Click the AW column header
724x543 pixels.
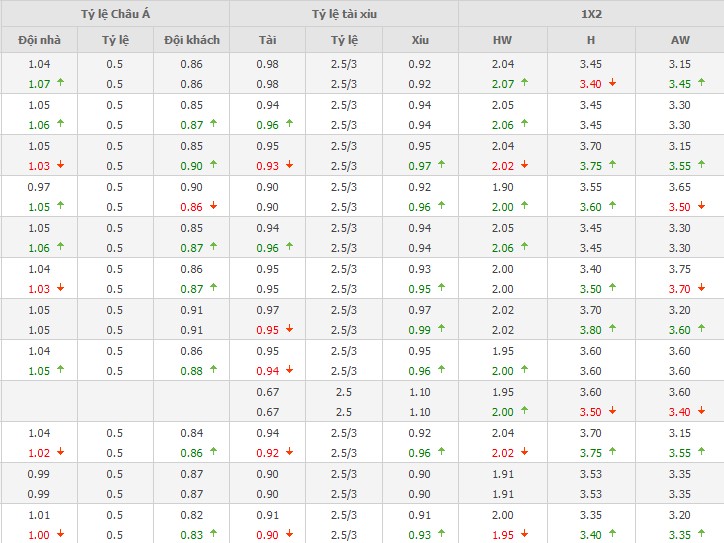679,40
